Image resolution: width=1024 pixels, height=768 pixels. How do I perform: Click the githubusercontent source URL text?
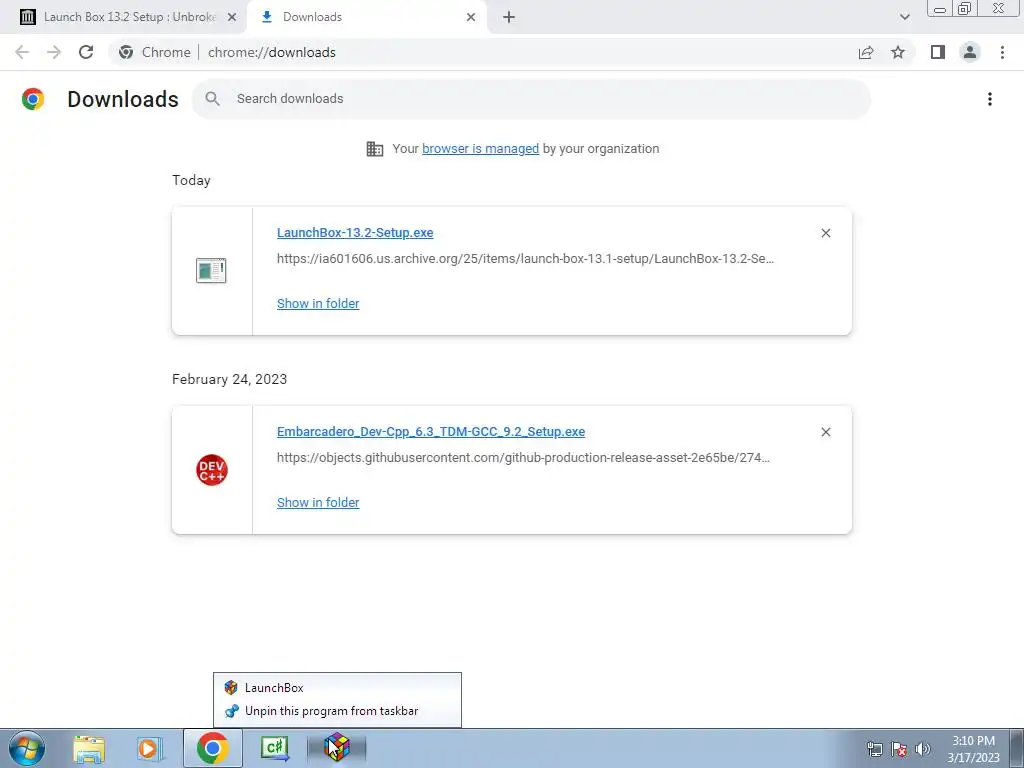coord(523,458)
